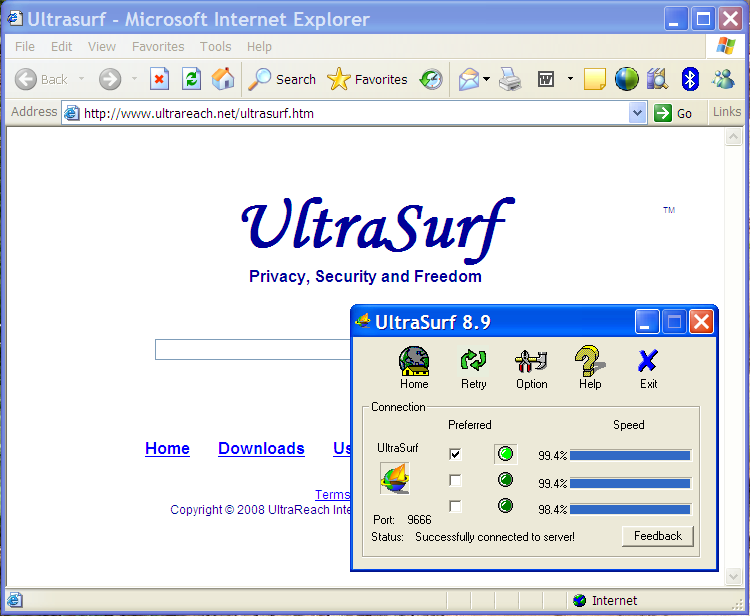Click the UltraSurf sailboat logo icon

pos(395,478)
